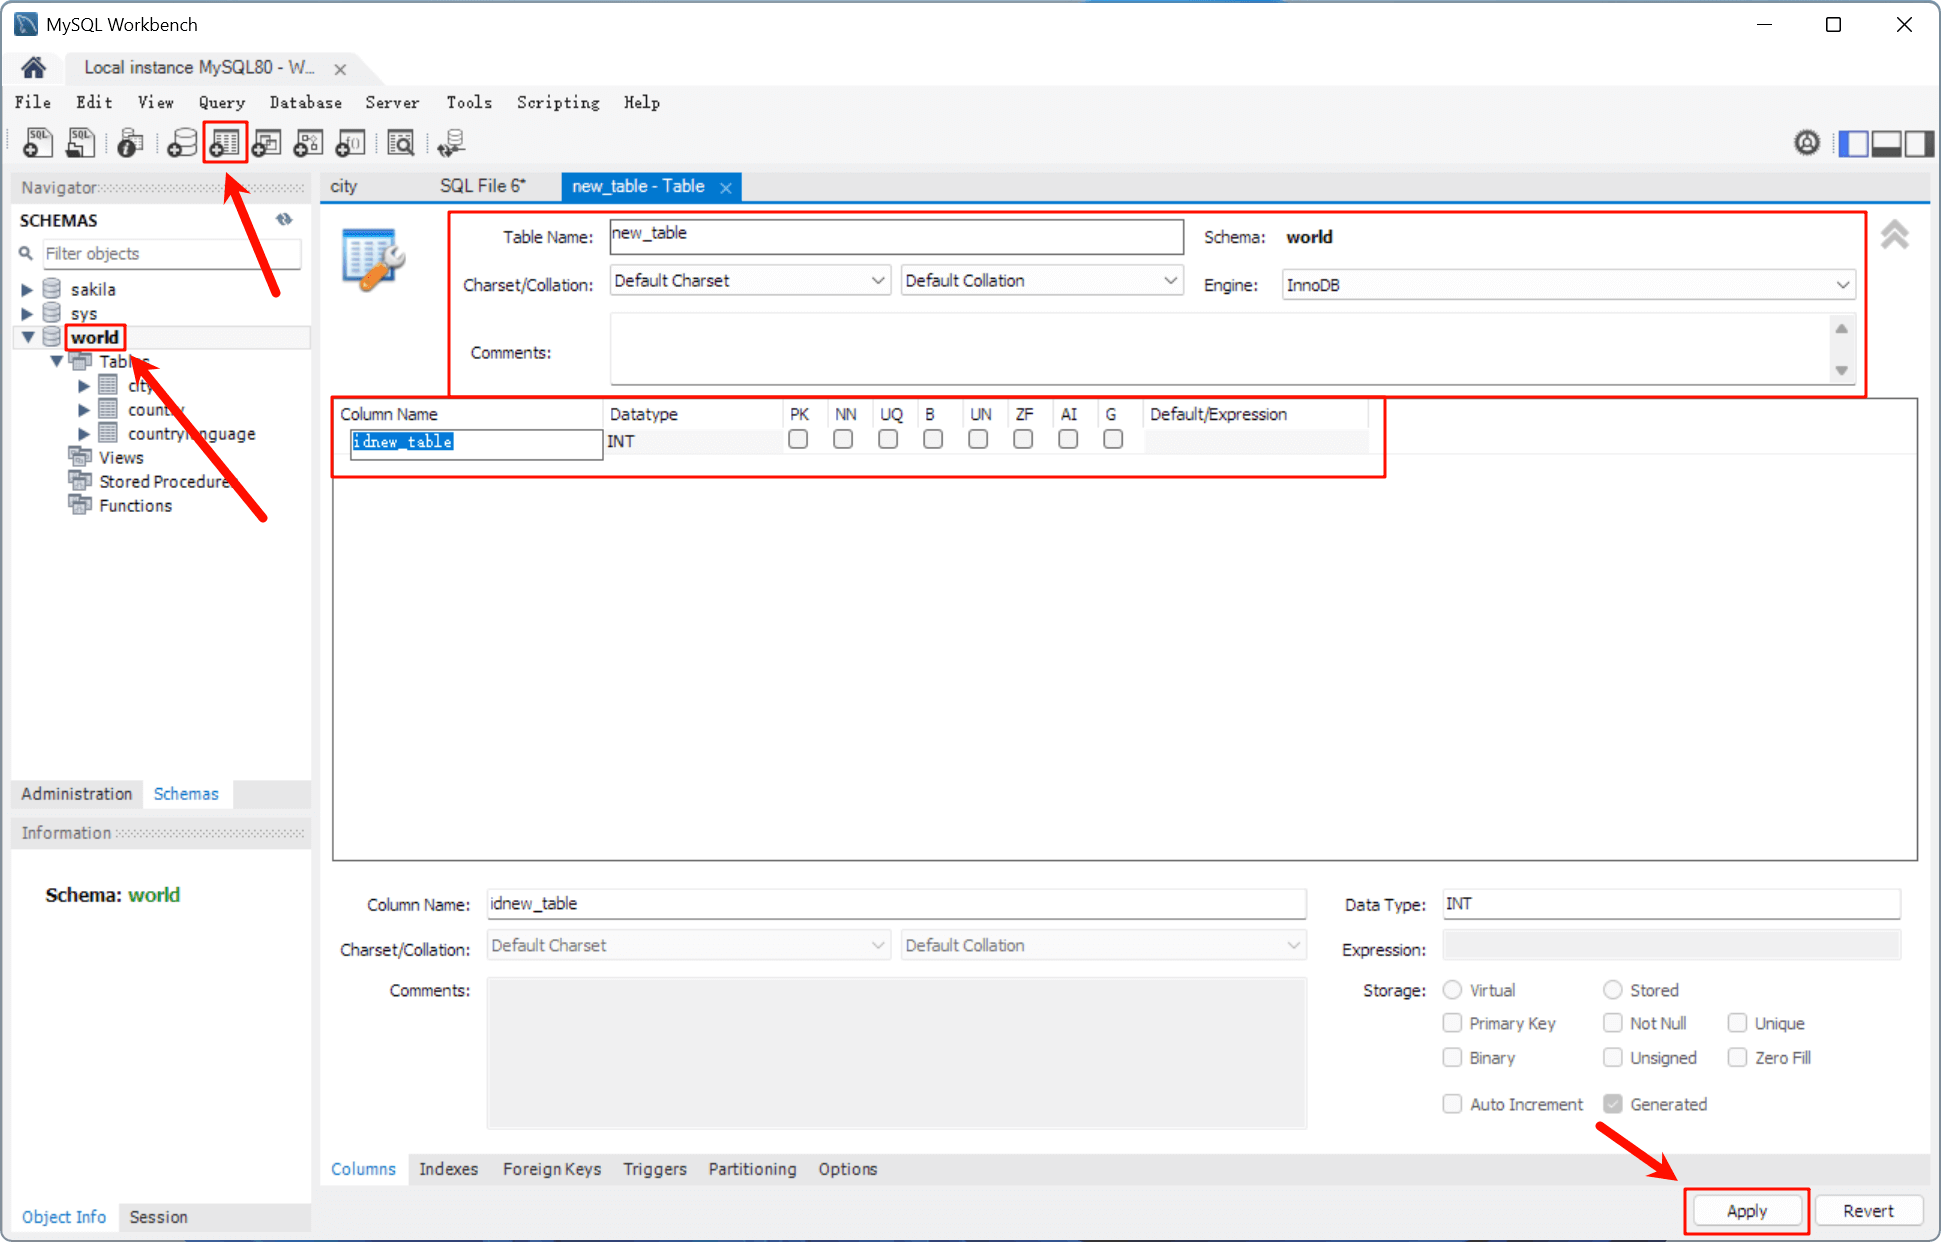The height and width of the screenshot is (1242, 1941).
Task: Create a new table toolbar icon
Action: point(225,143)
